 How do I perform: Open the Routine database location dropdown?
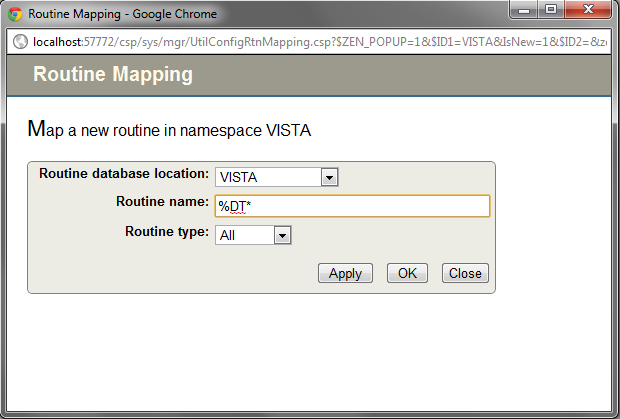tap(277, 177)
